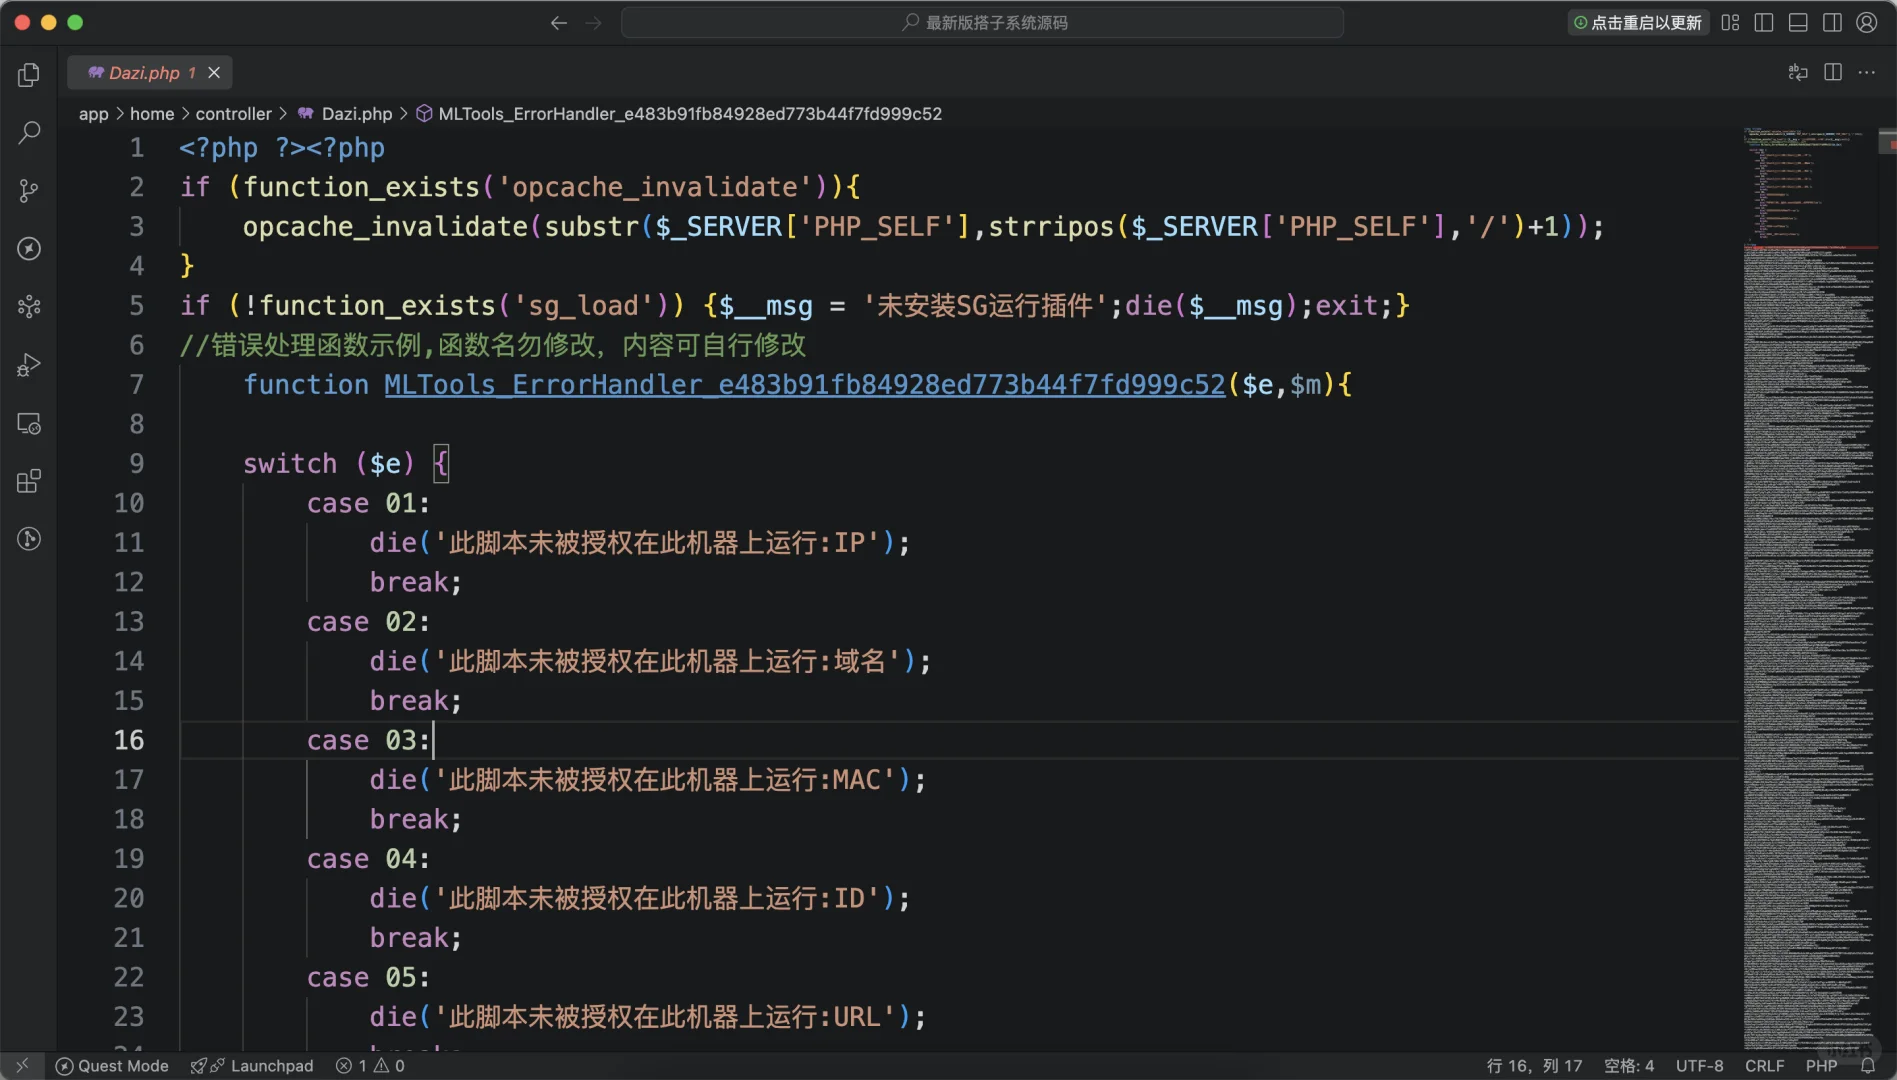The height and width of the screenshot is (1080, 1897).
Task: Click the die() line ending with ':域名'
Action: [x=650, y=661]
